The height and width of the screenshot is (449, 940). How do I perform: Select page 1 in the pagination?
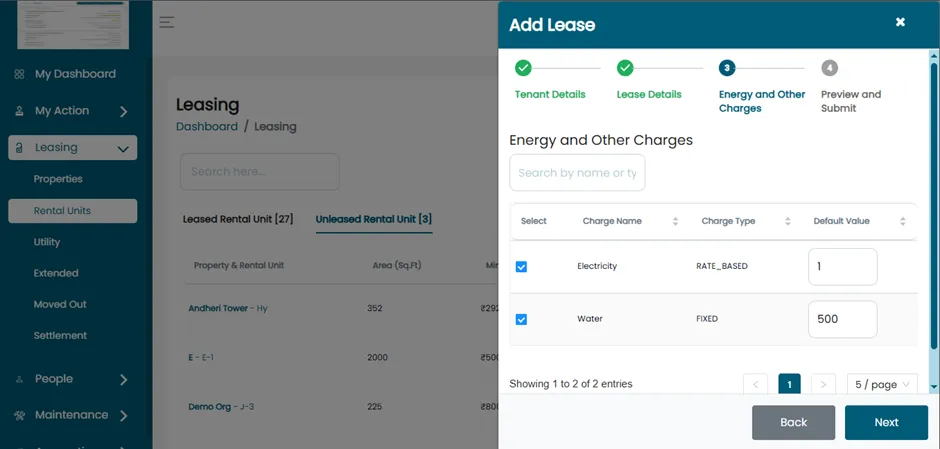pos(790,385)
